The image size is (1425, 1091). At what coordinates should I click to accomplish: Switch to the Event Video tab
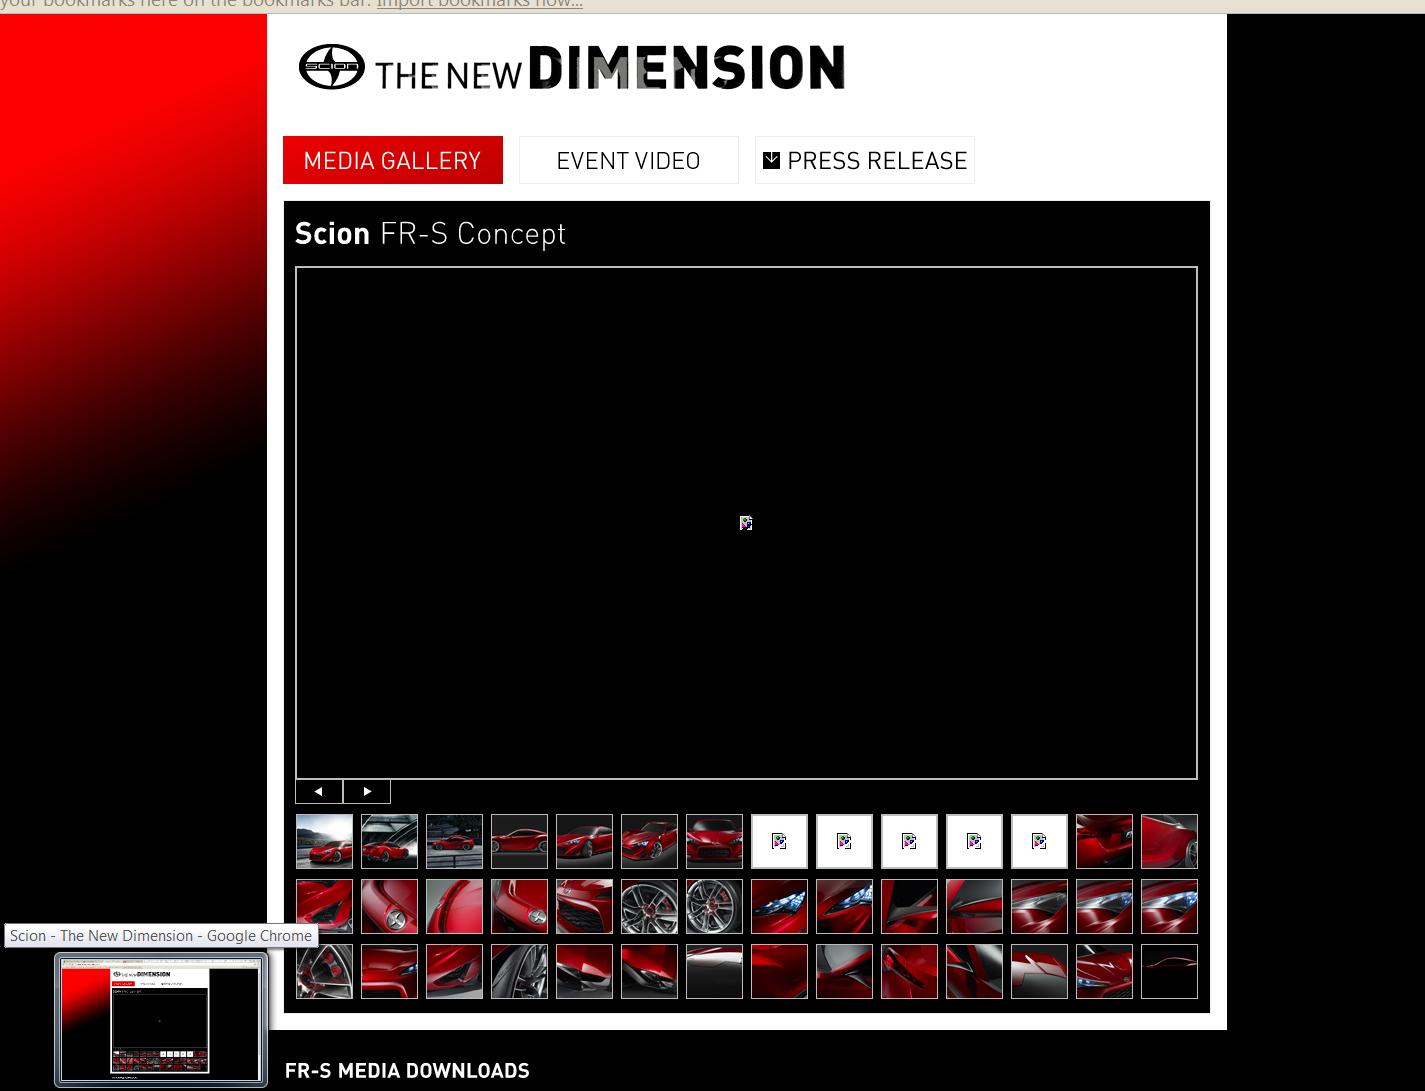(x=628, y=160)
